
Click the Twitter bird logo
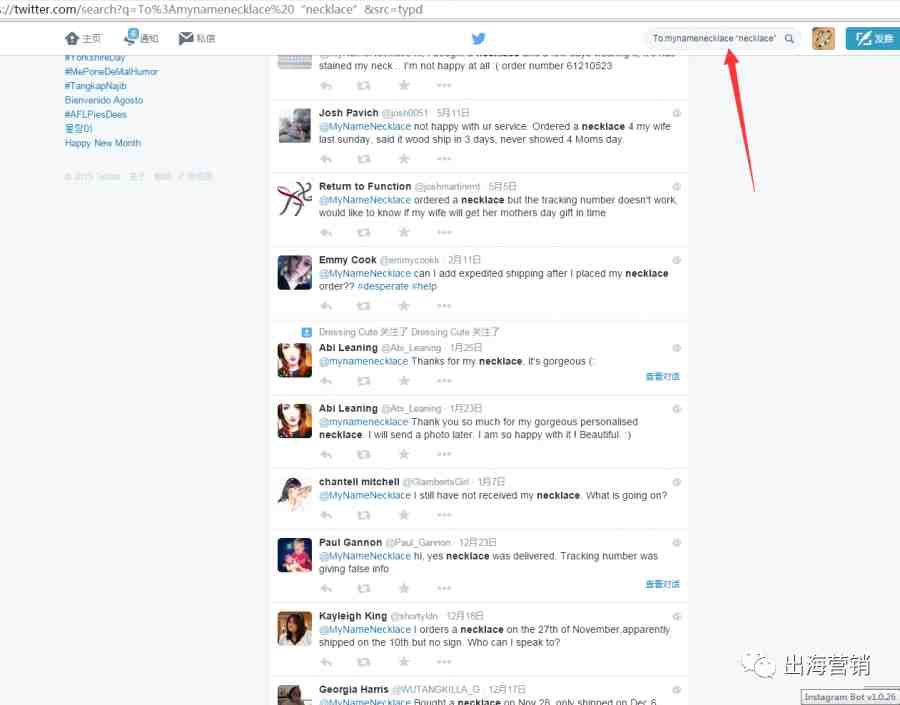(478, 38)
